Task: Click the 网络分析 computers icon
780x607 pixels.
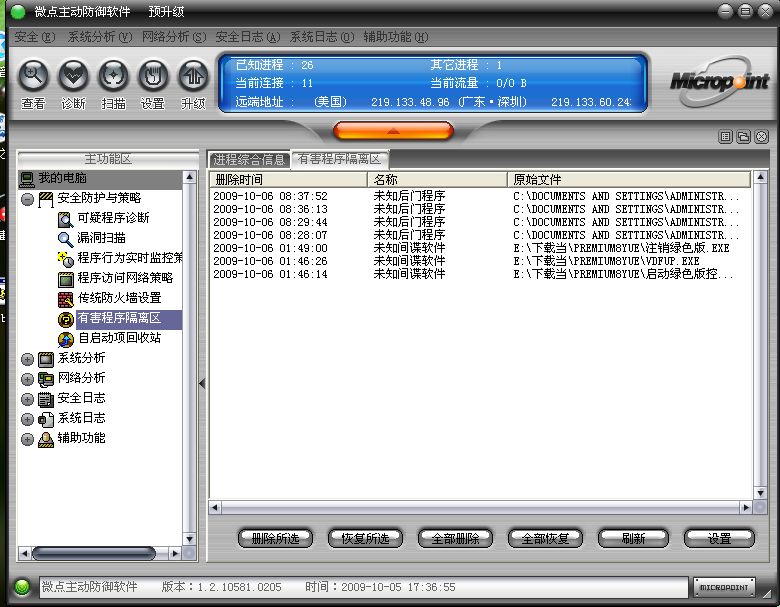Action: [46, 379]
